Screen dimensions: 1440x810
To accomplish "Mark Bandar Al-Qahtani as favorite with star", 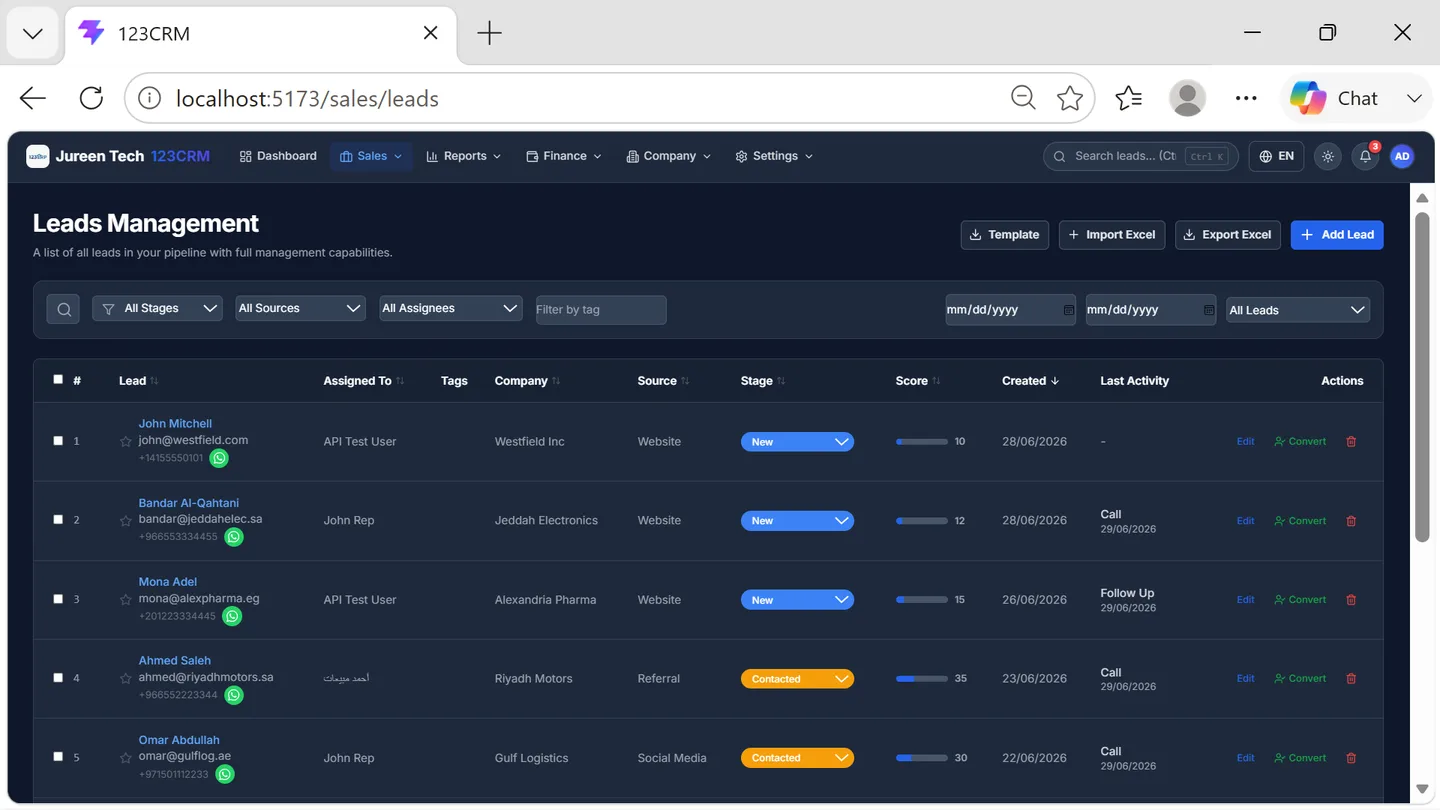I will coord(126,520).
